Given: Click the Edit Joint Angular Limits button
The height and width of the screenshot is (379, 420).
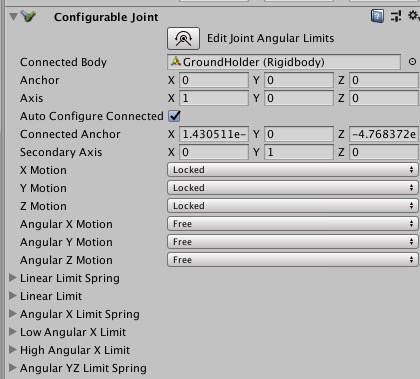Looking at the screenshot, I should pos(184,38).
